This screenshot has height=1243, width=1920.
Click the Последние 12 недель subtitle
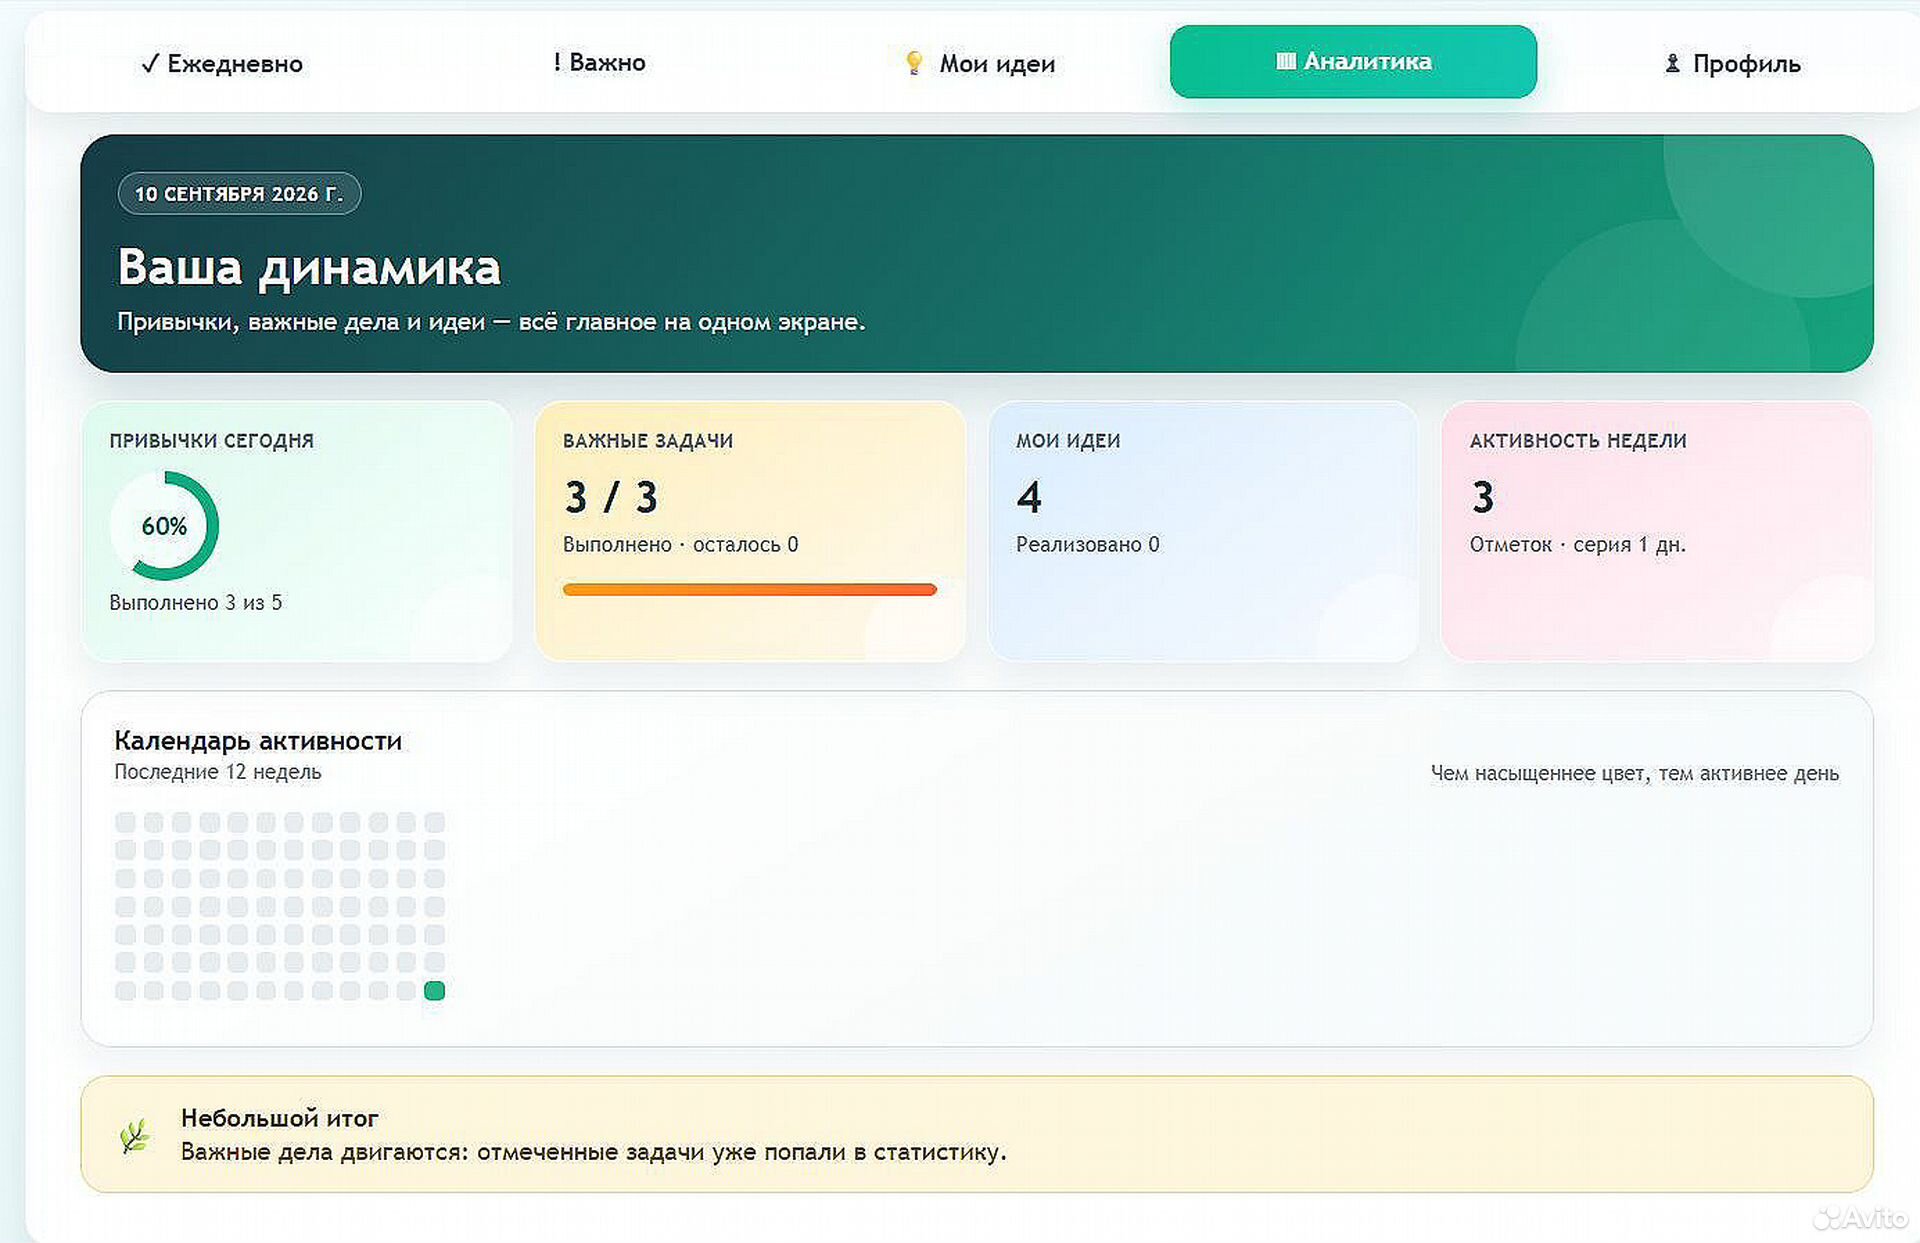pos(218,771)
